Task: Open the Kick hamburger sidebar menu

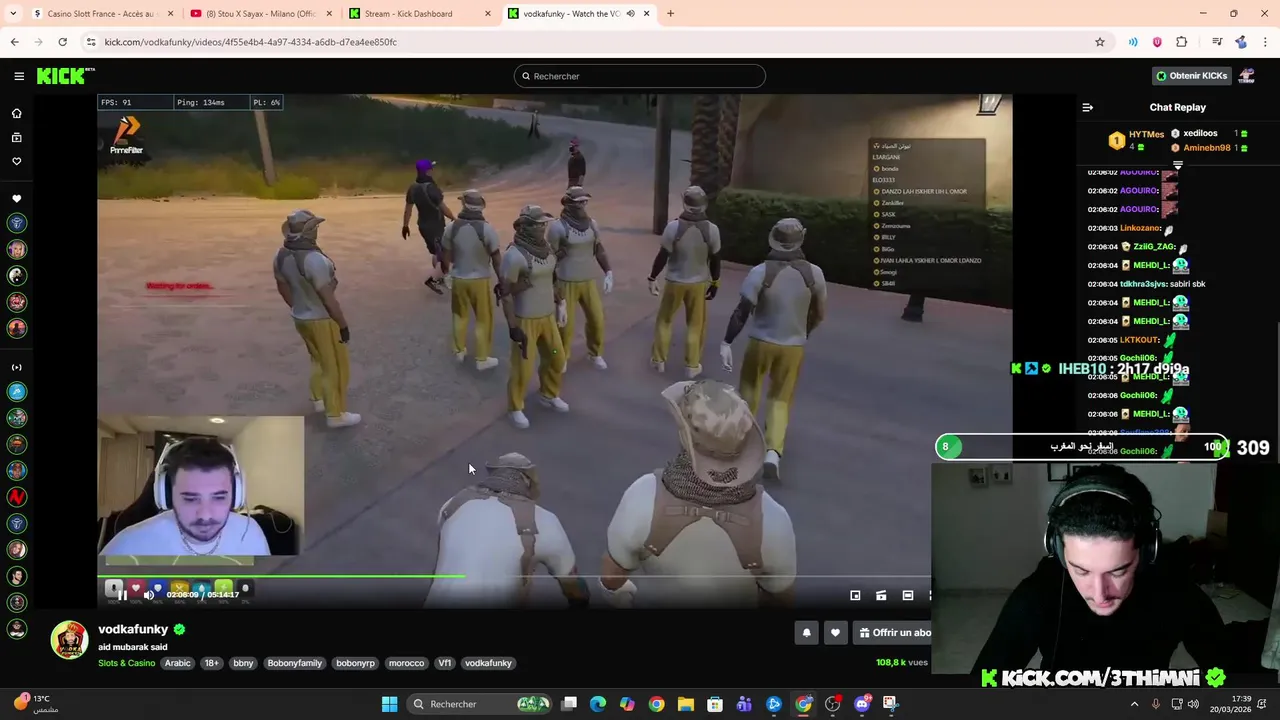Action: pyautogui.click(x=19, y=76)
